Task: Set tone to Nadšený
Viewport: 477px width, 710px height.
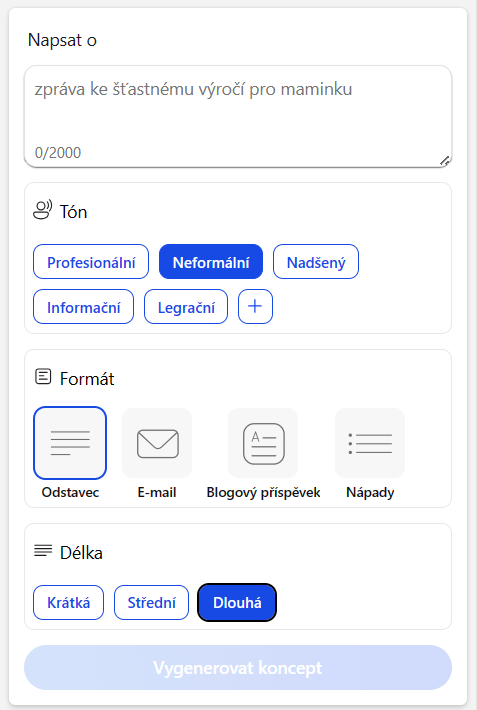Action: pyautogui.click(x=316, y=262)
